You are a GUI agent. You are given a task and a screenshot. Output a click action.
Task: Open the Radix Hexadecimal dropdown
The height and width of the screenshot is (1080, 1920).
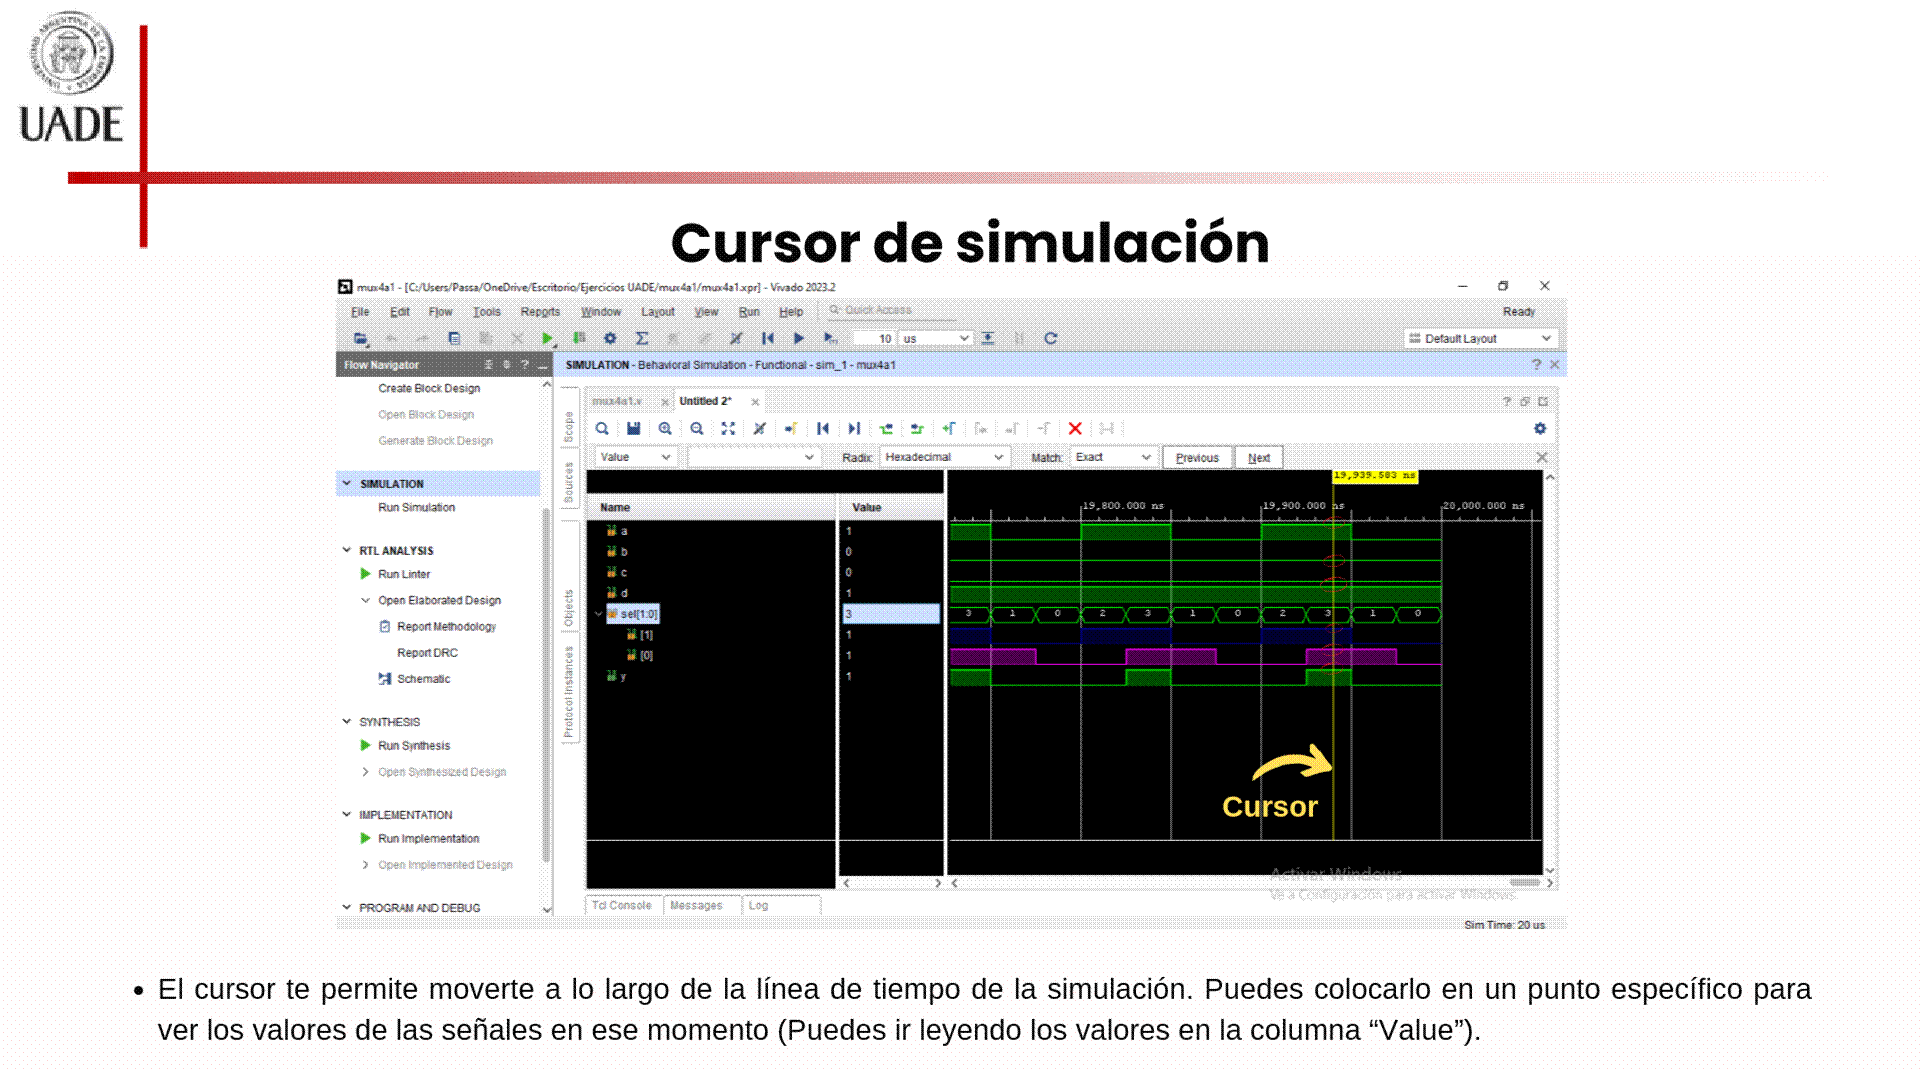coord(943,458)
